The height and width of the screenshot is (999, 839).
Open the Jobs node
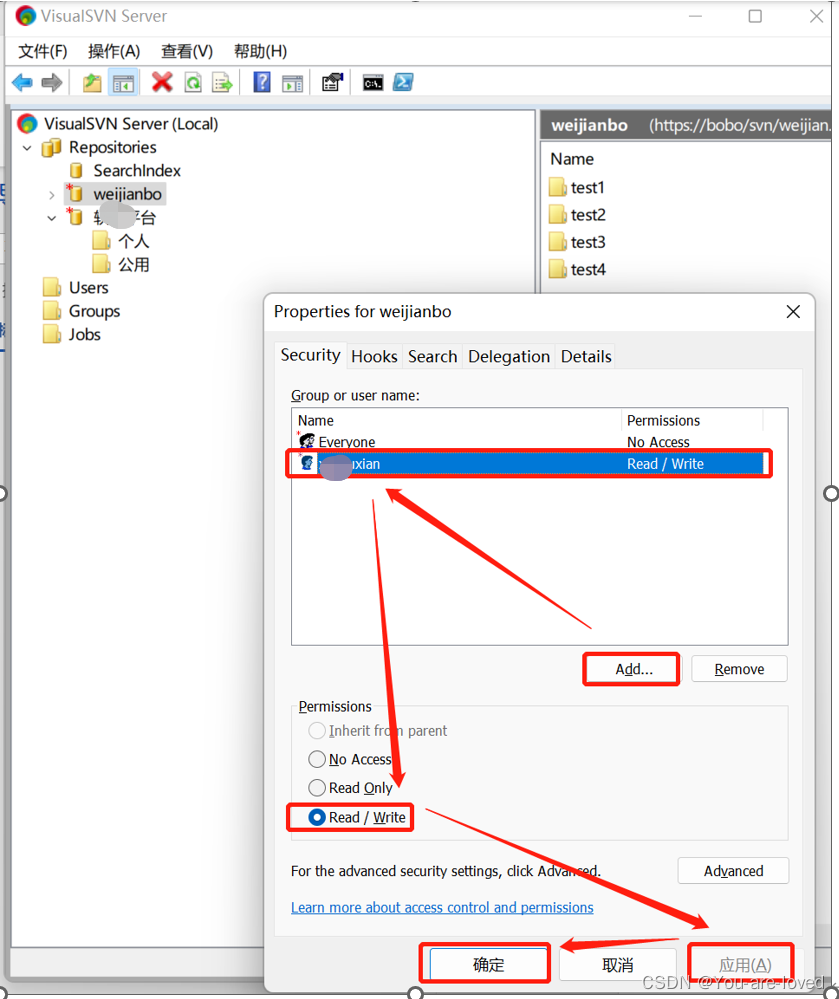click(x=85, y=334)
